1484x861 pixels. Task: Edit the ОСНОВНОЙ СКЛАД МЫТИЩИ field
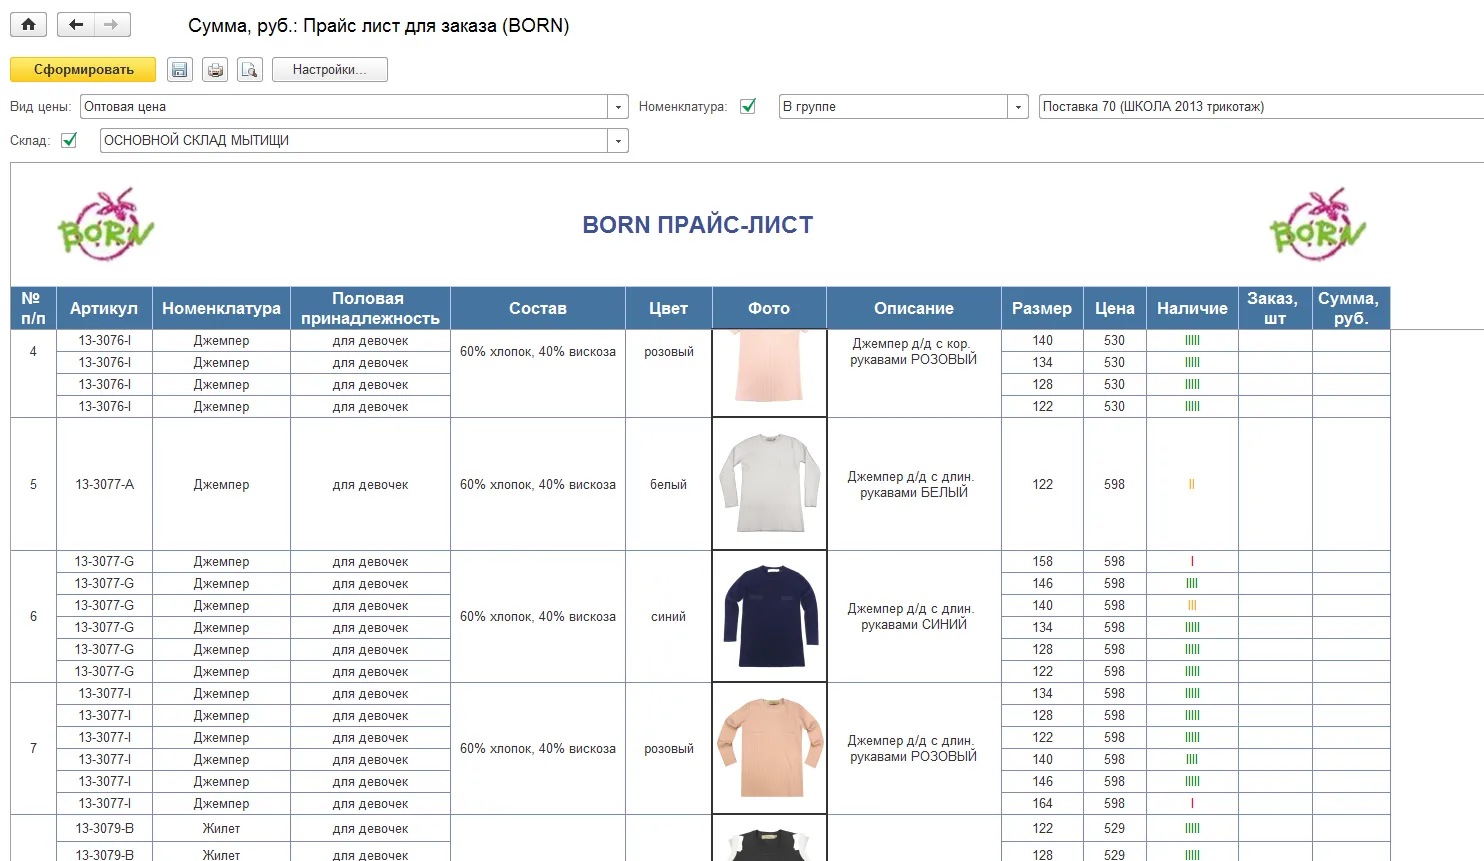click(x=354, y=141)
